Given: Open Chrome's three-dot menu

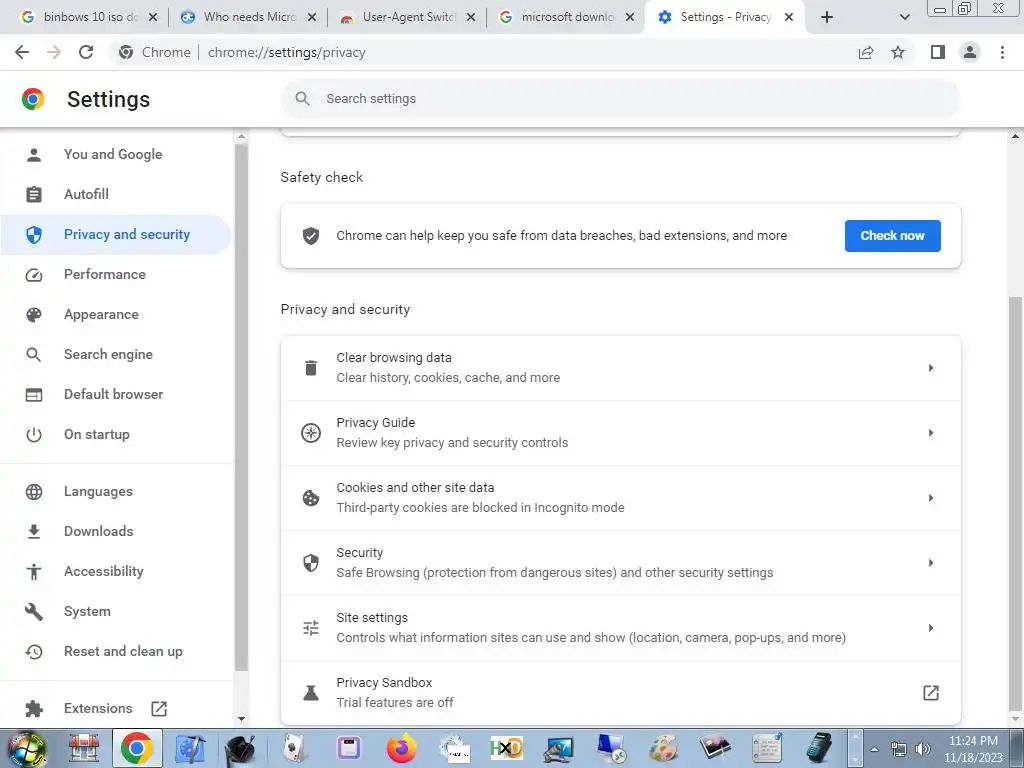Looking at the screenshot, I should pos(1002,52).
